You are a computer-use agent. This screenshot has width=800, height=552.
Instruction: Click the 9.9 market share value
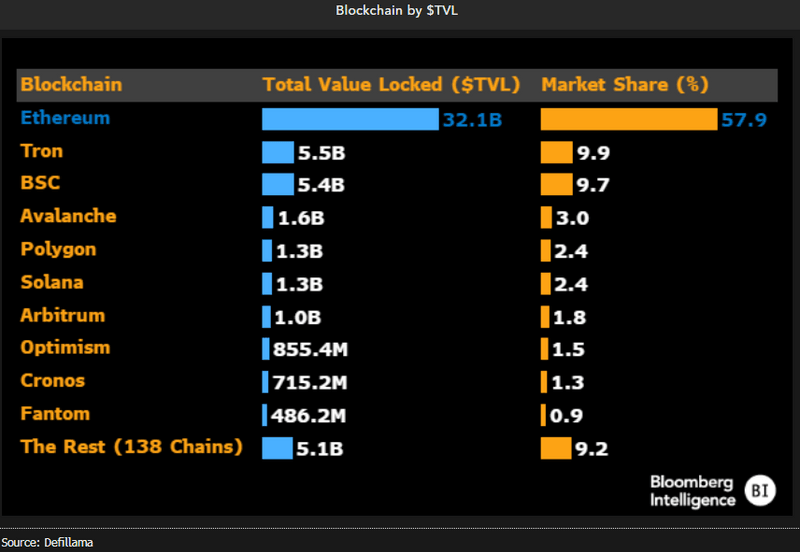[x=593, y=153]
